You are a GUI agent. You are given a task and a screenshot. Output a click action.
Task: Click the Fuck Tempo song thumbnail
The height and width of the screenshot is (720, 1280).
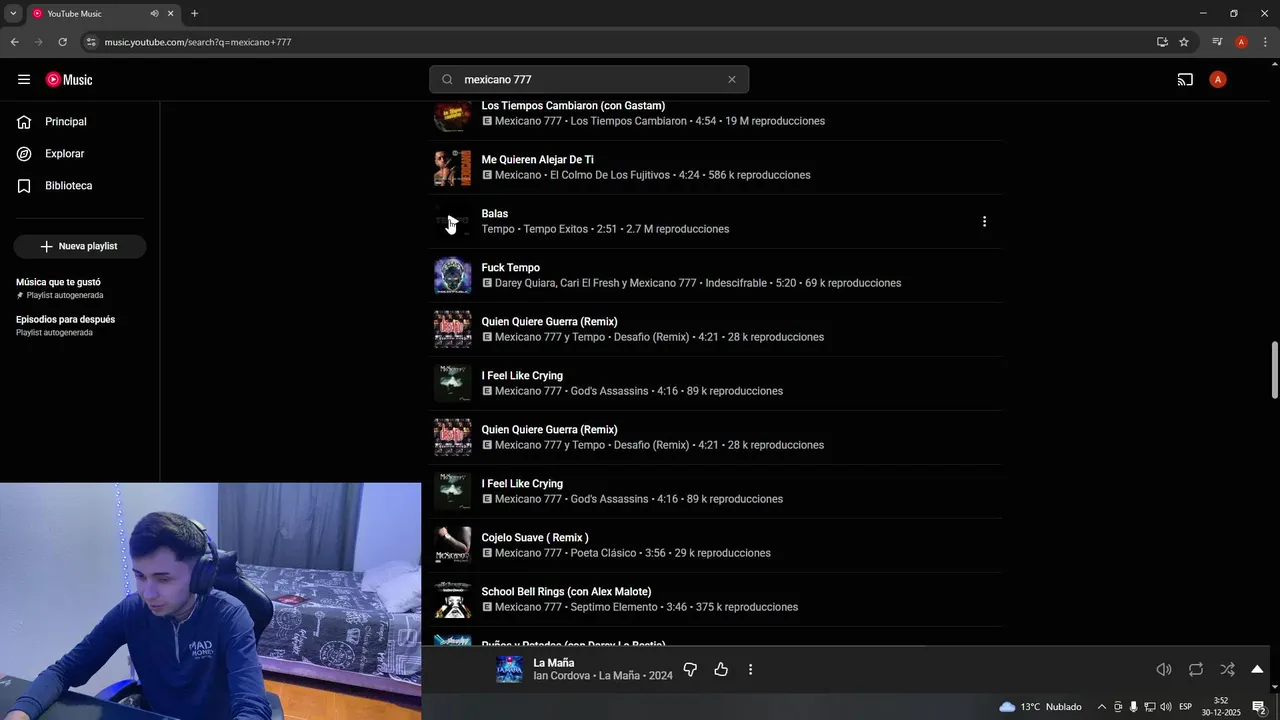click(452, 276)
